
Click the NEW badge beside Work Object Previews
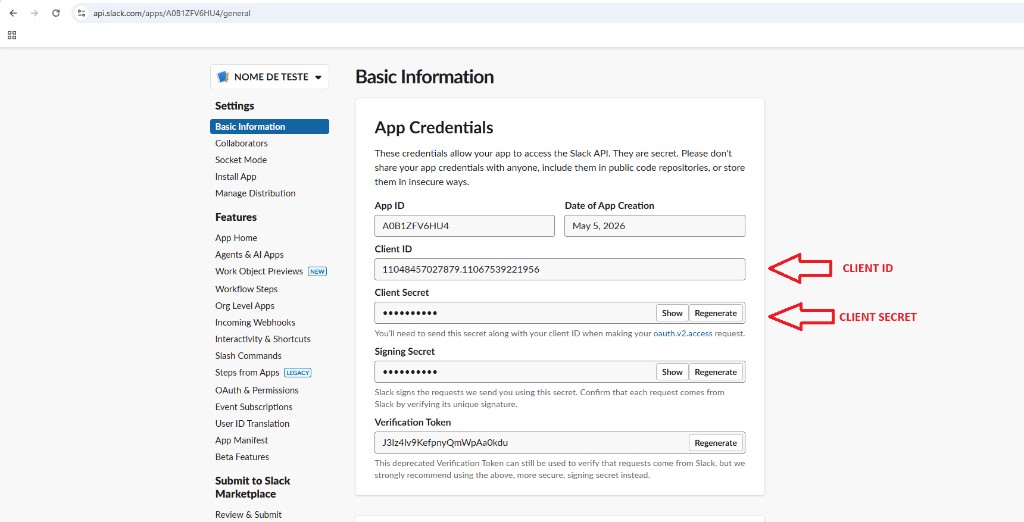pos(317,271)
